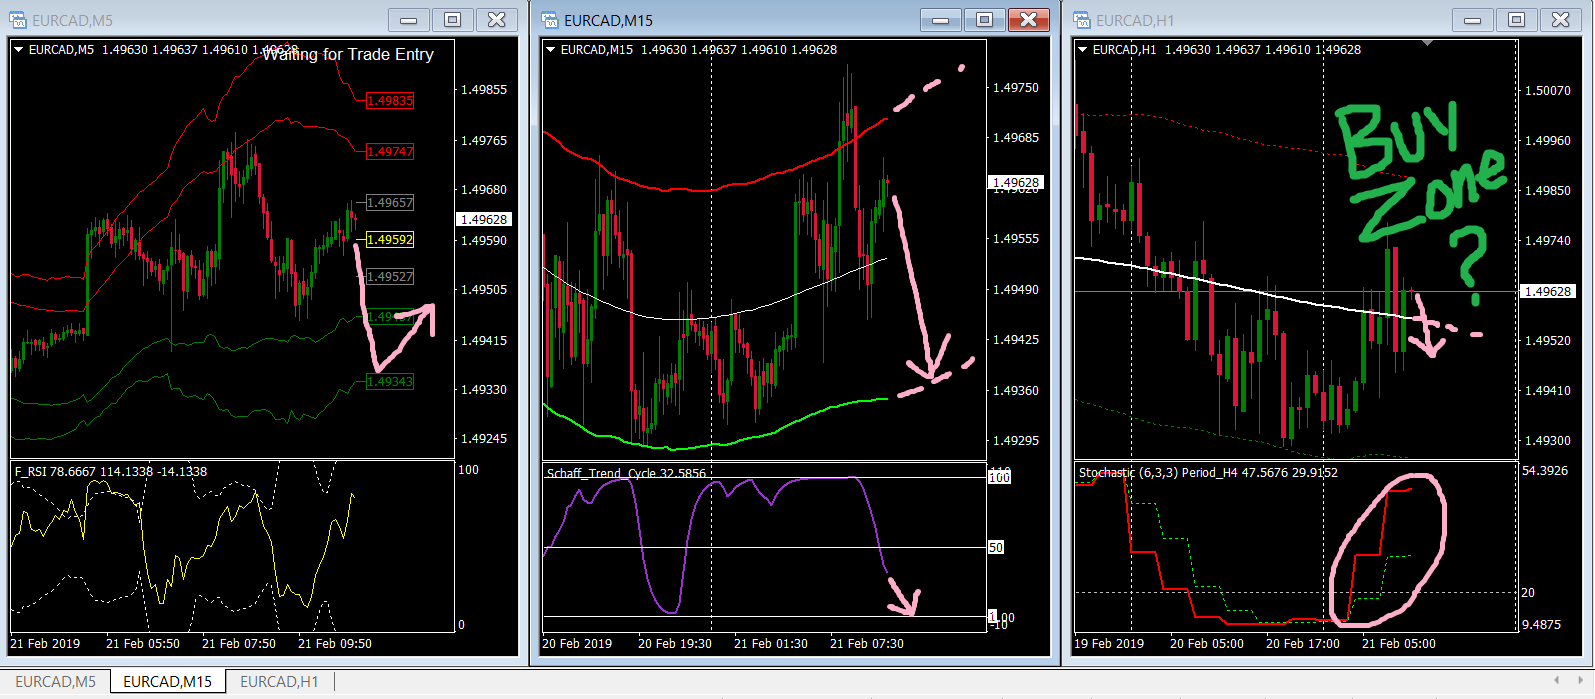Click the EURCAD,M5 window title icon
1595x699 pixels.
click(x=17, y=20)
